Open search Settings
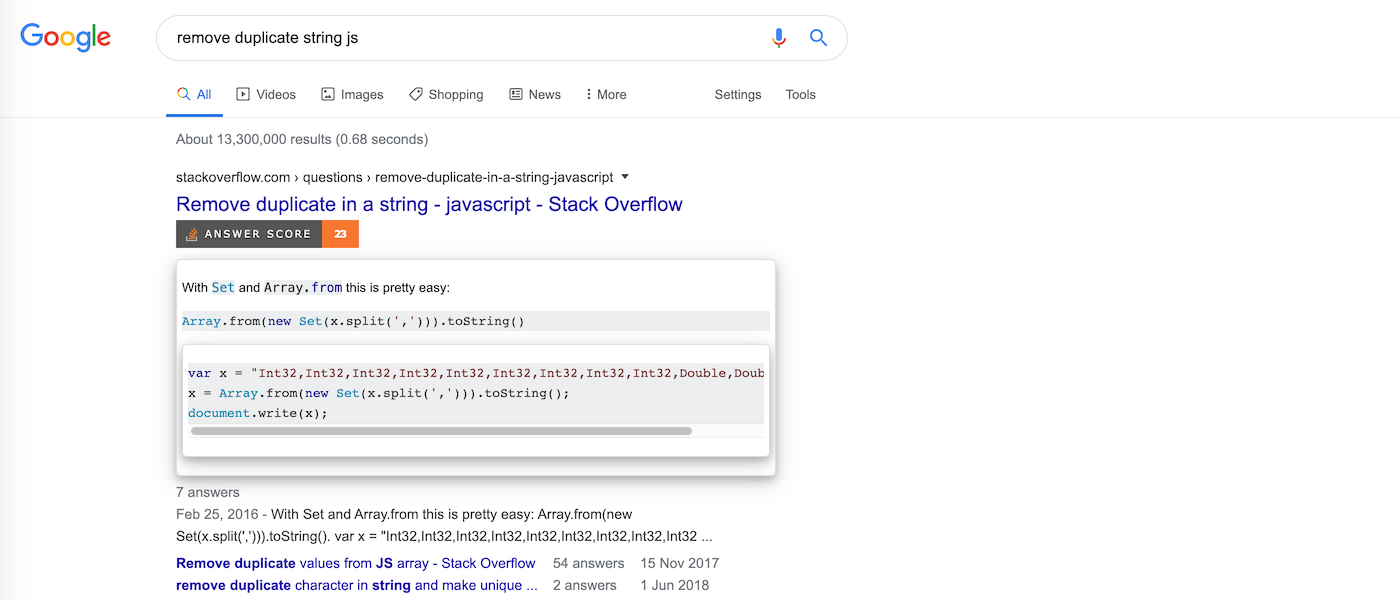 (x=738, y=95)
